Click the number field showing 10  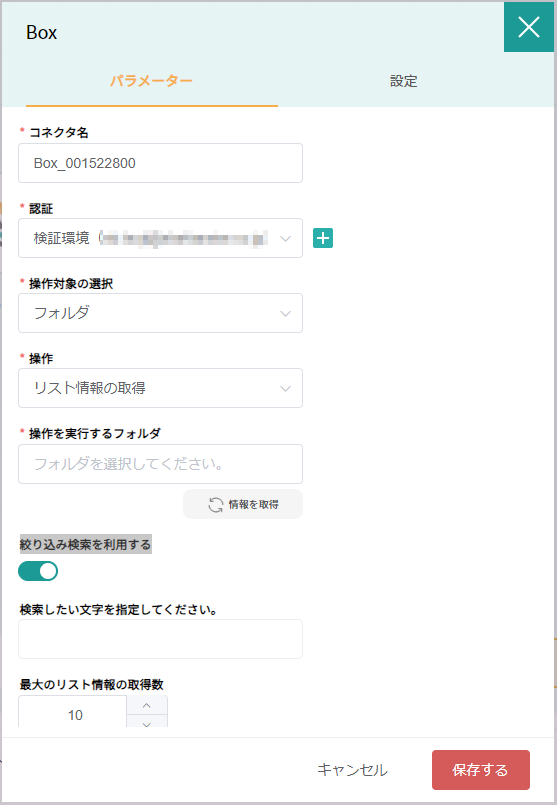(73, 714)
